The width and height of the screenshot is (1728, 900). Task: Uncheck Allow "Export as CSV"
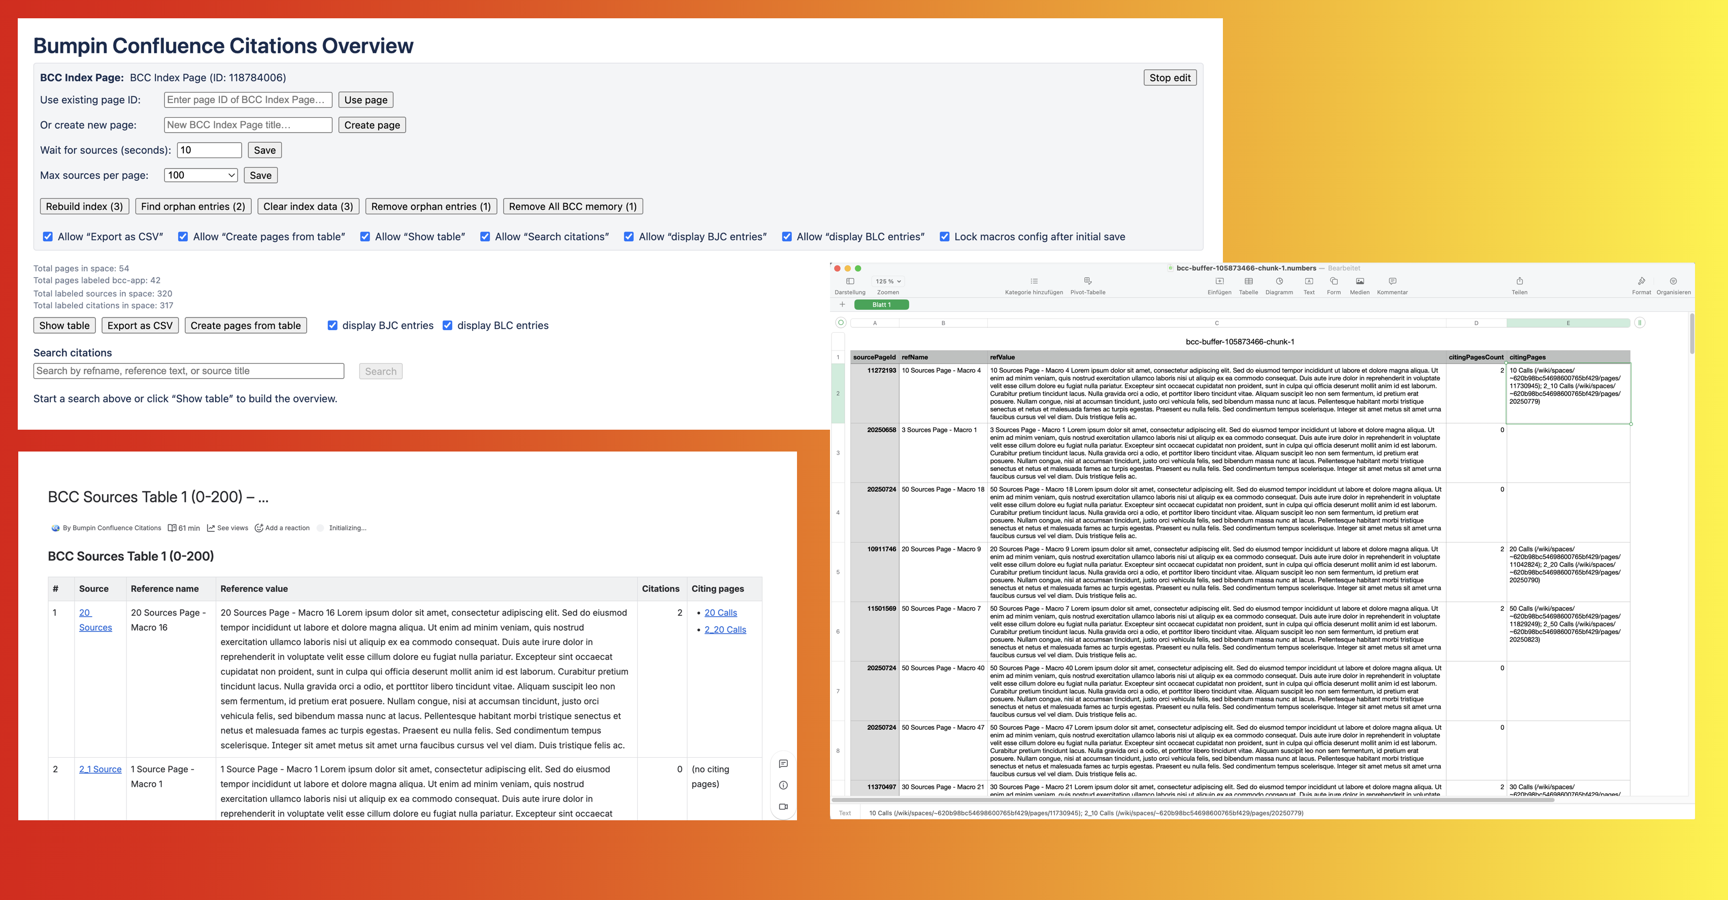coord(47,236)
